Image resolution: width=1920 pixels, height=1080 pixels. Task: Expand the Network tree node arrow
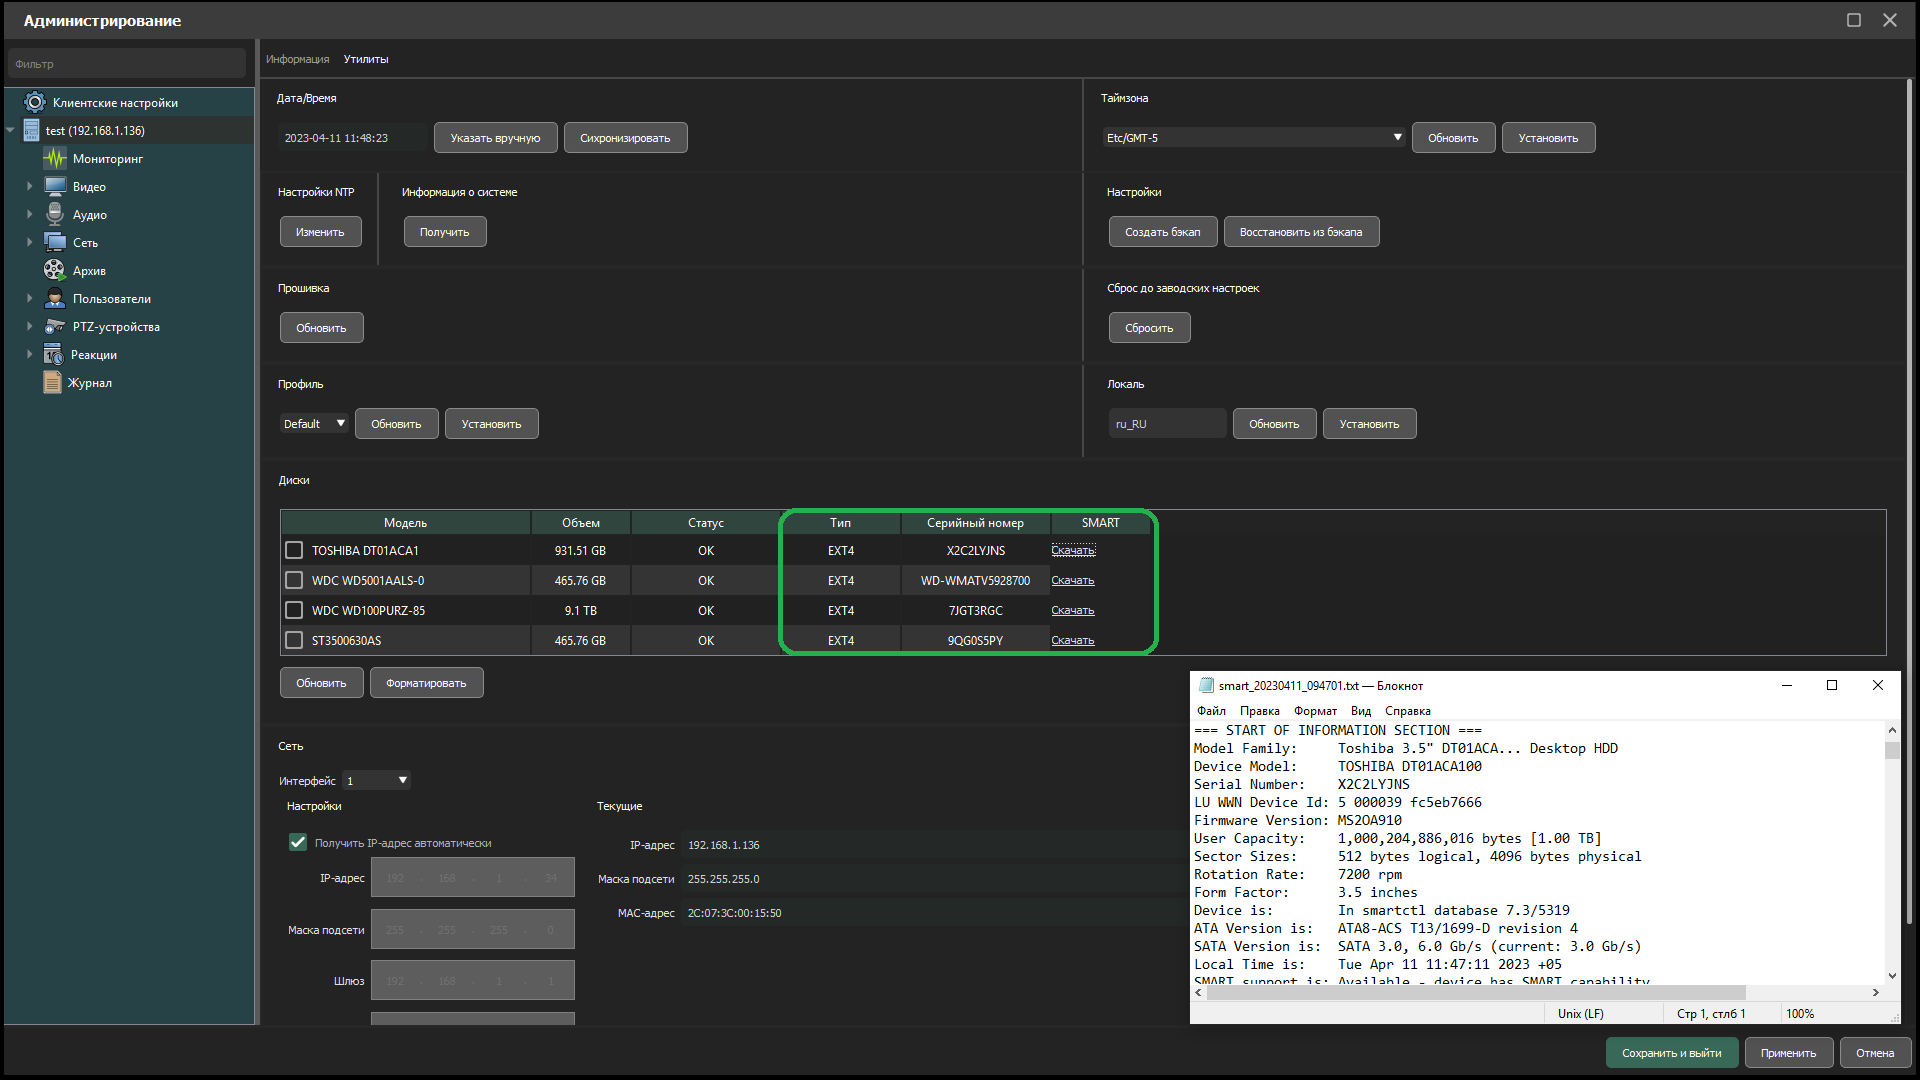(29, 243)
